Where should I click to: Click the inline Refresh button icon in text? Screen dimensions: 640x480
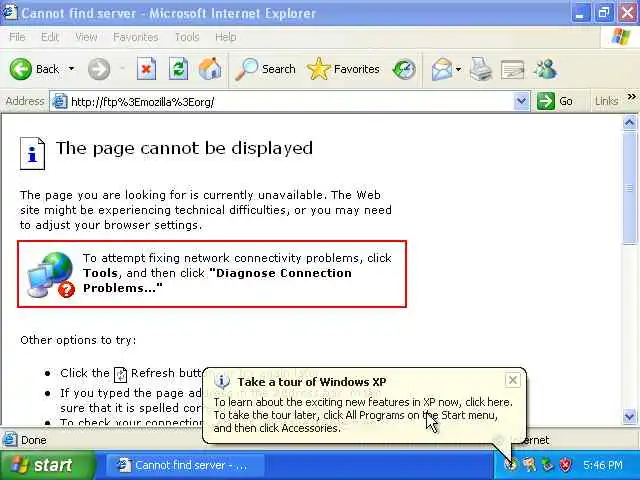tap(120, 374)
